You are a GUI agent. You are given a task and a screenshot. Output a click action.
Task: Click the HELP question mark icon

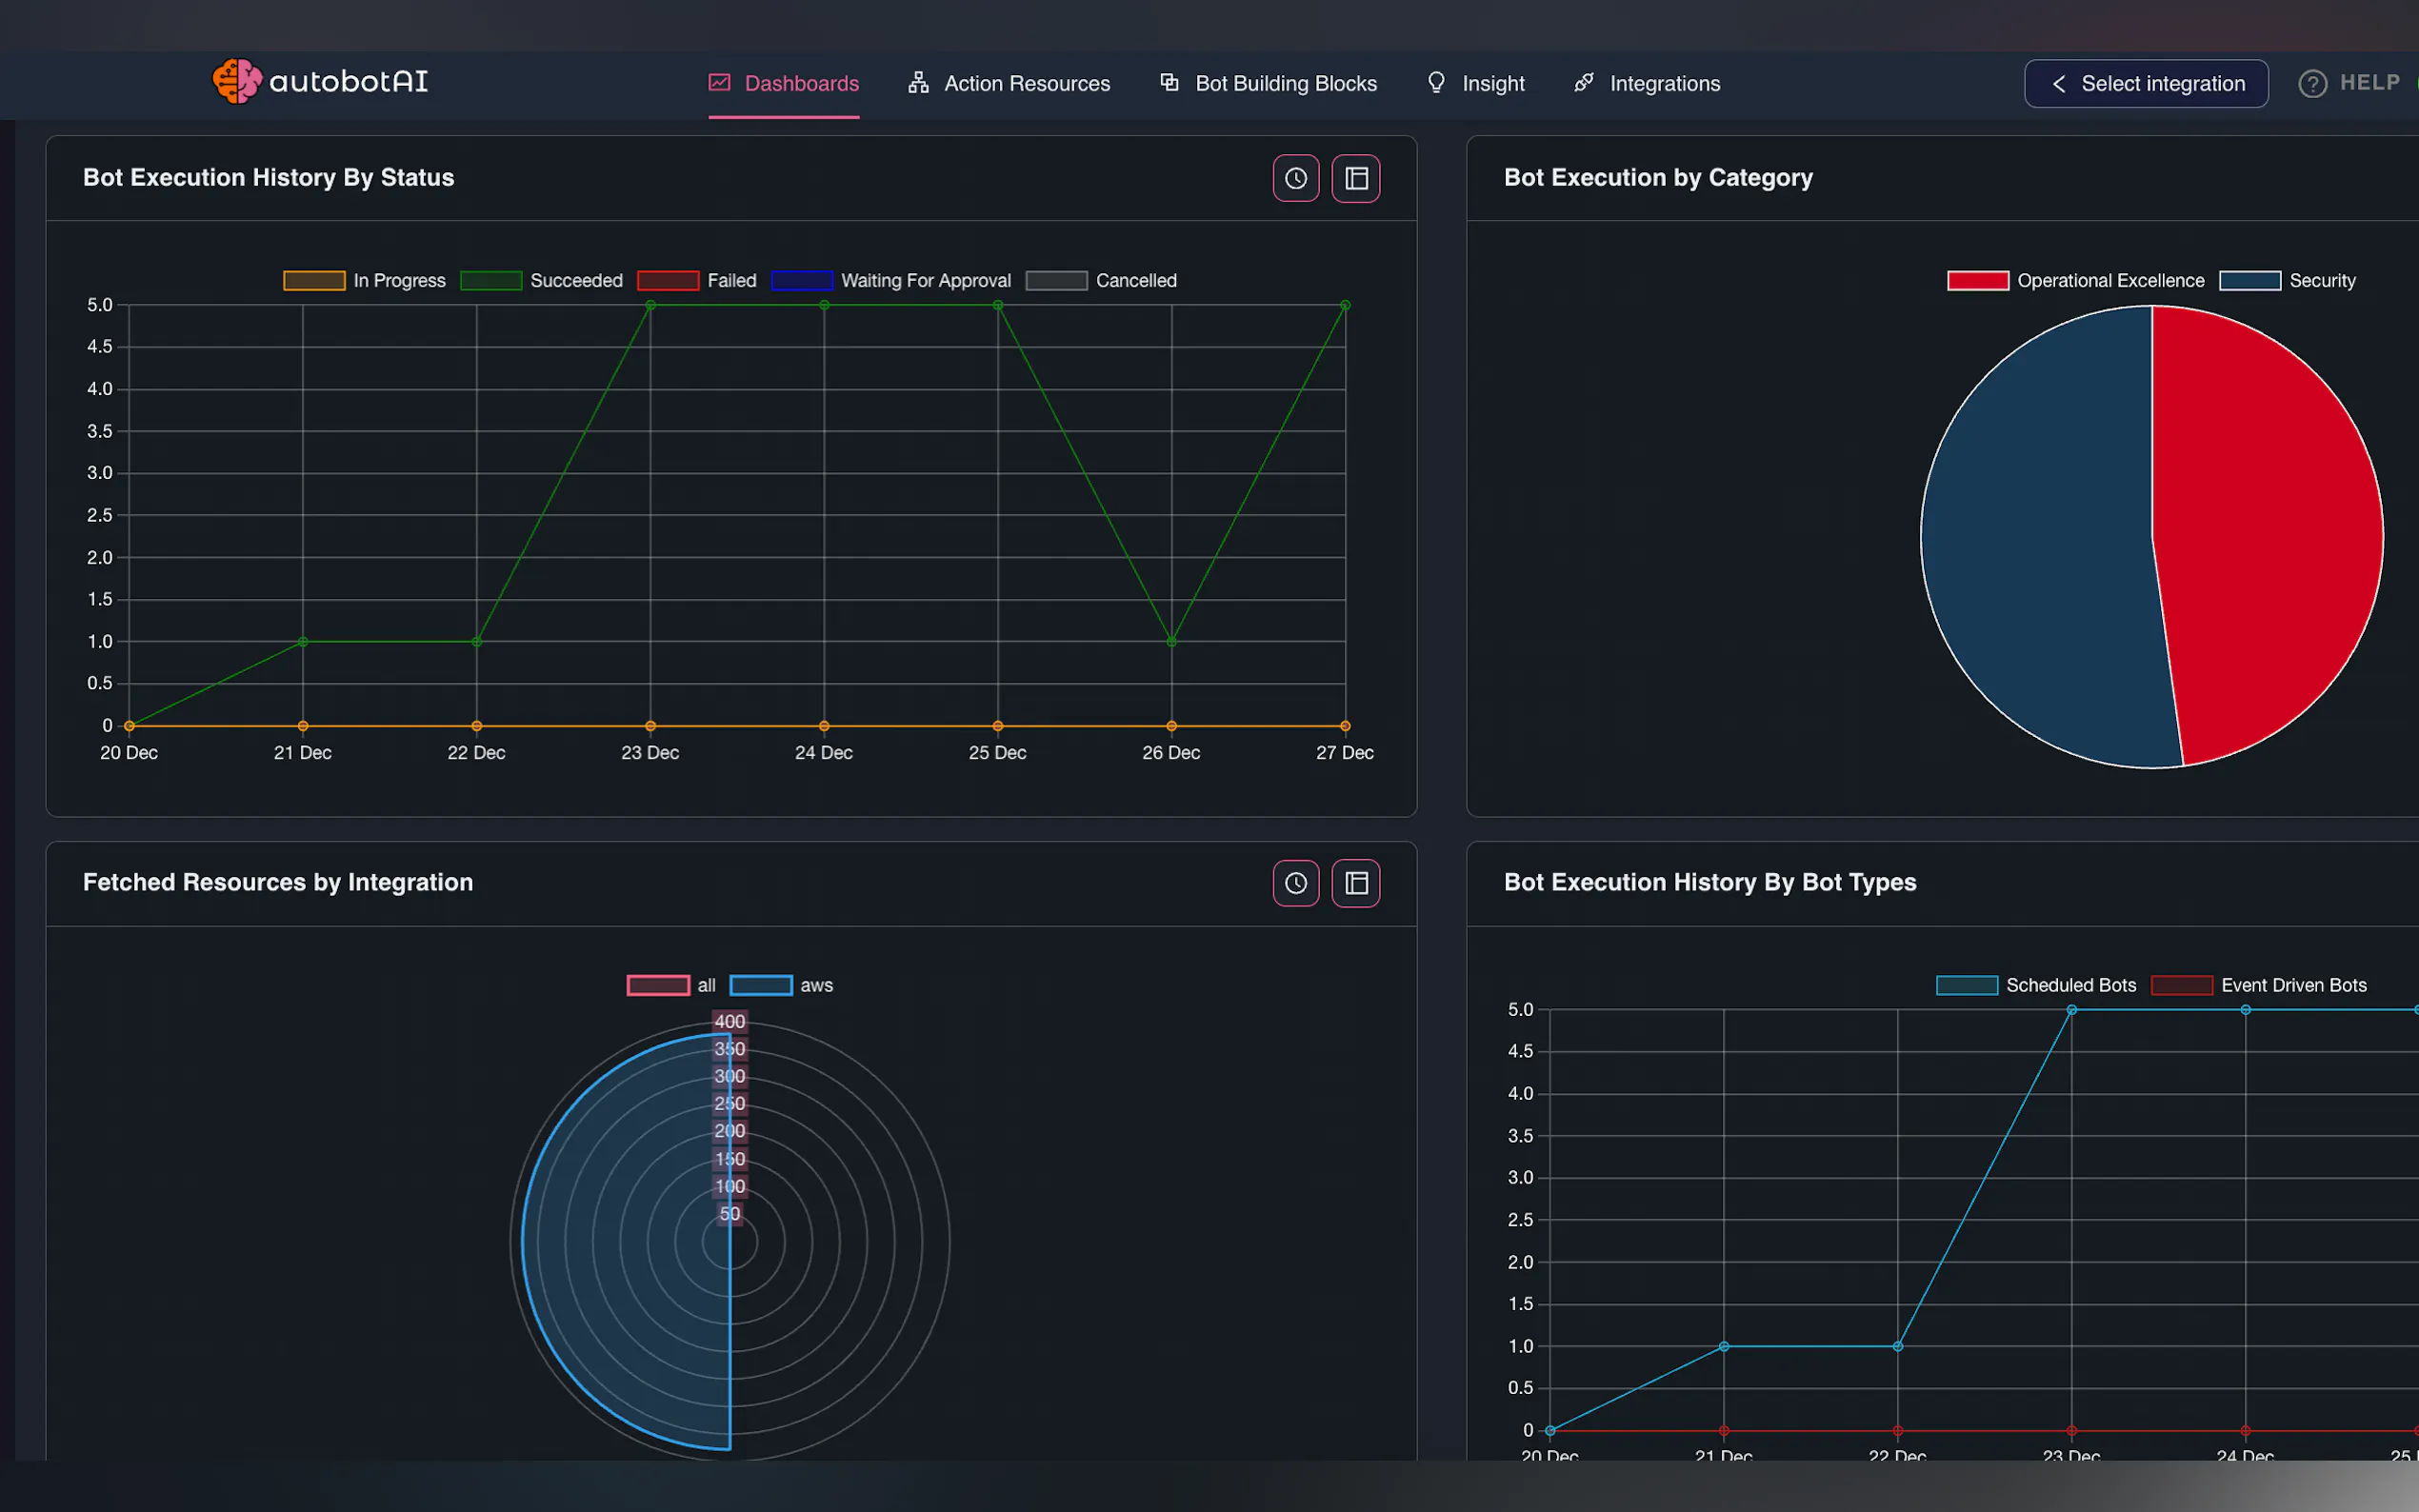click(2312, 84)
